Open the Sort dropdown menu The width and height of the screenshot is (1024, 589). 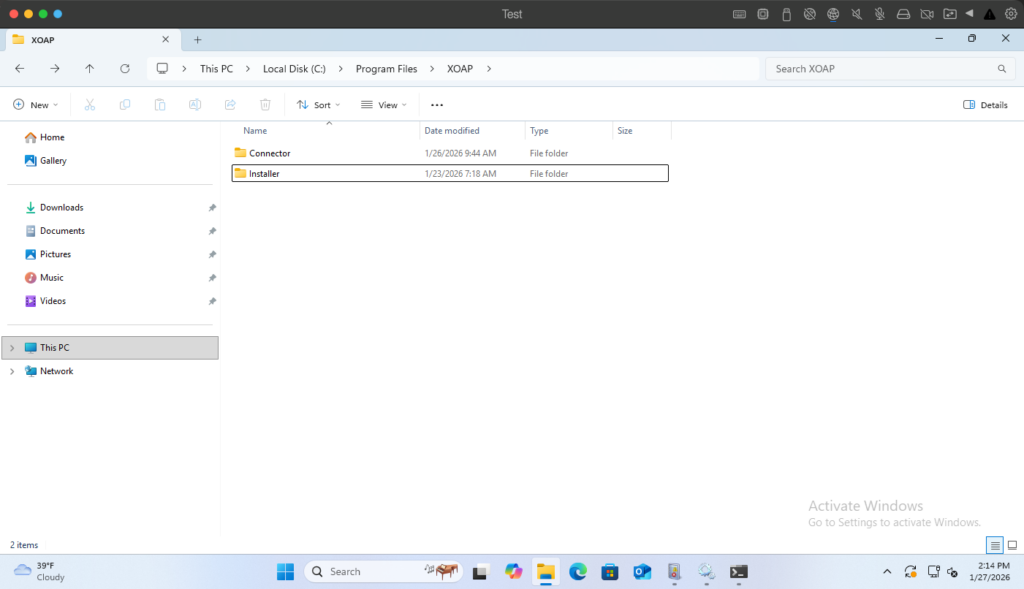pos(318,105)
